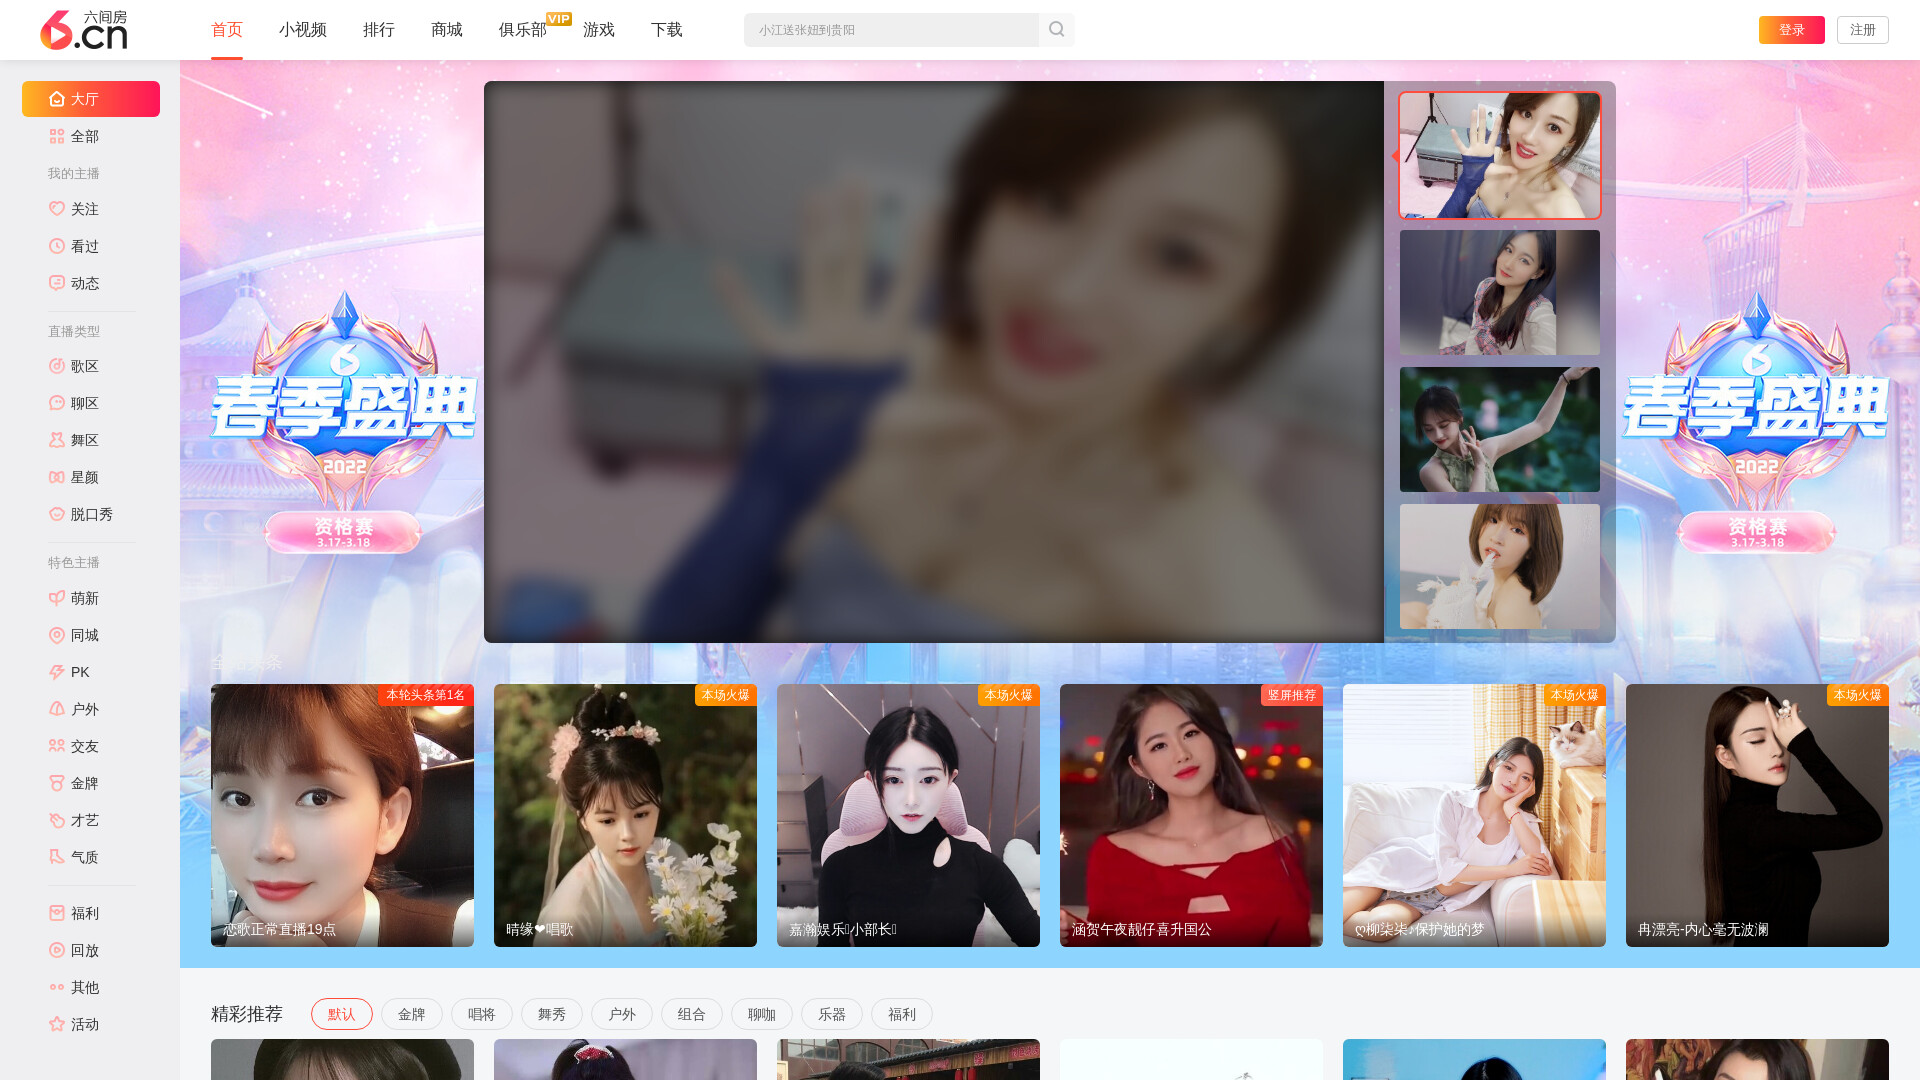
Task: Click the 星颜 mask icon
Action: (x=57, y=477)
